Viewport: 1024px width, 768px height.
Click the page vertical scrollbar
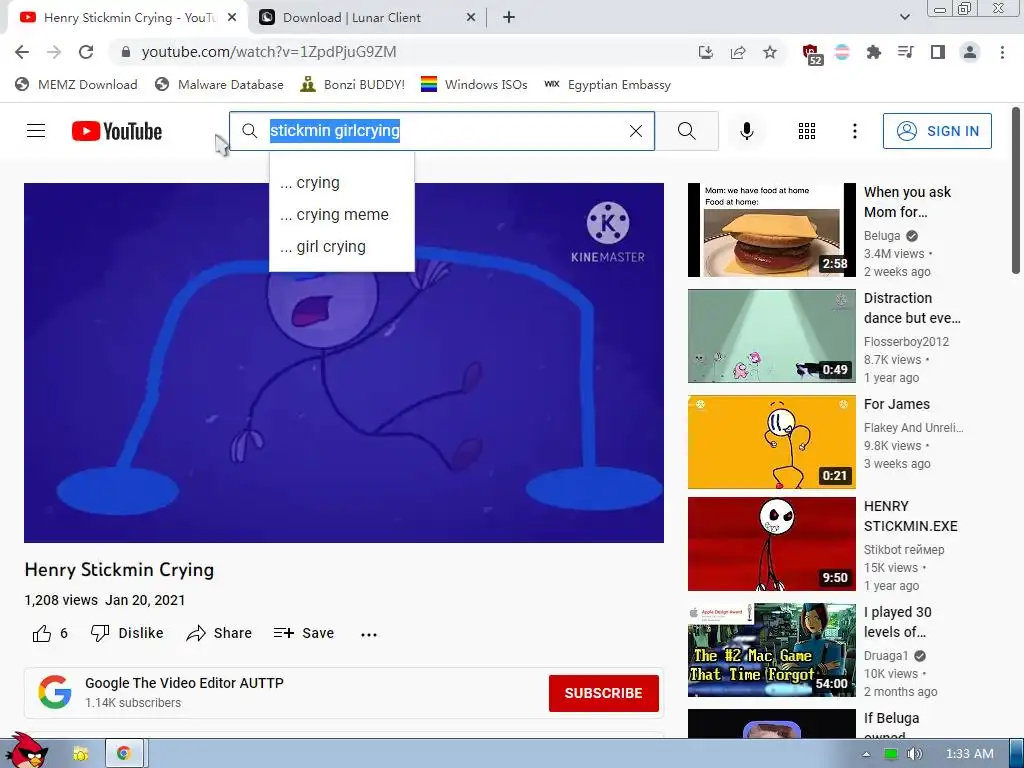[1016, 191]
